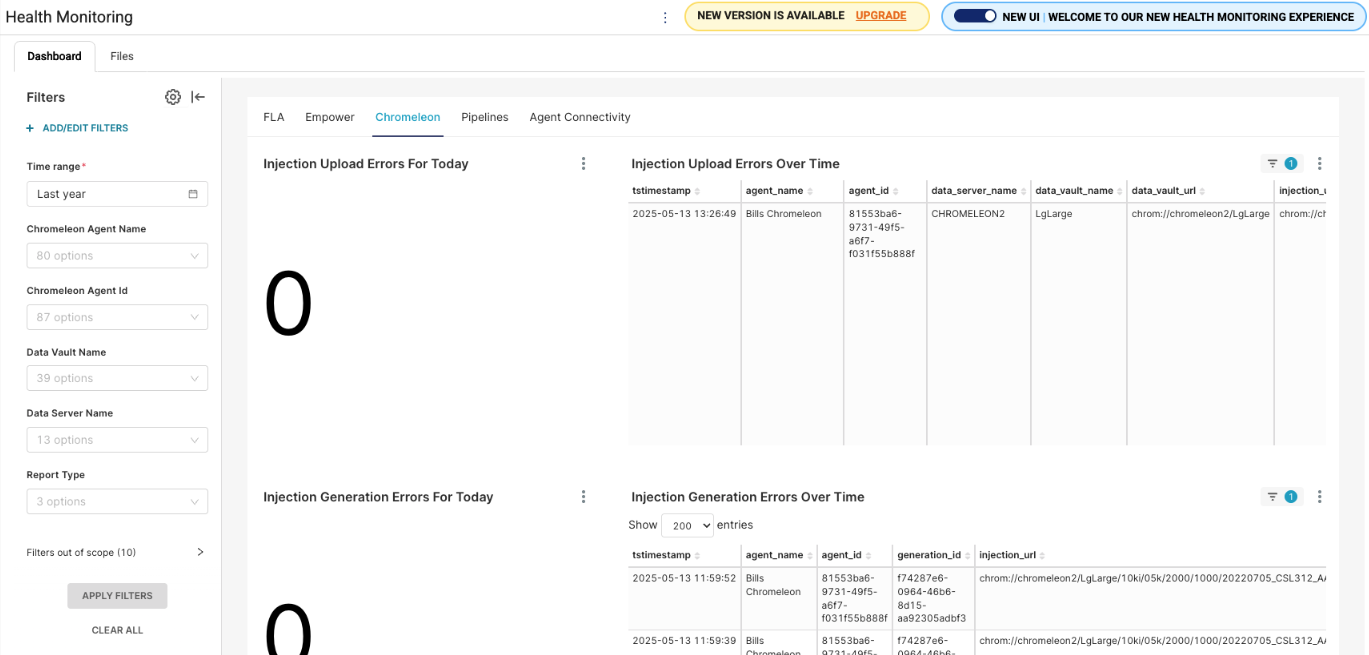
Task: Click the Health Monitoring page title
Action: click(69, 17)
